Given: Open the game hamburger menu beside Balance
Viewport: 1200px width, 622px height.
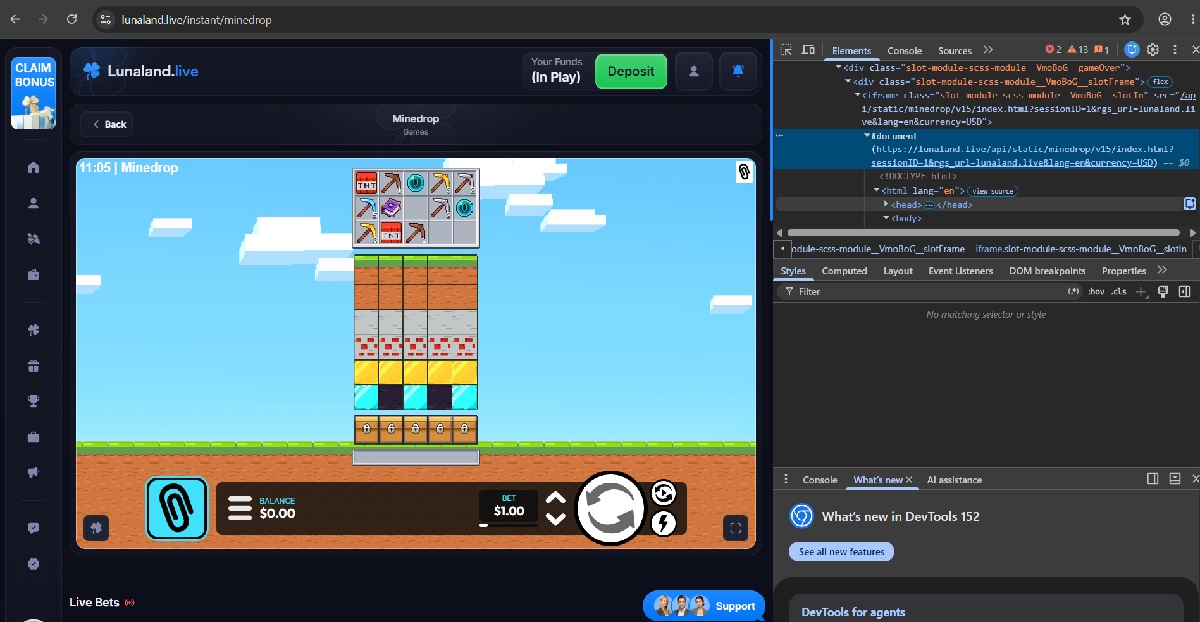Looking at the screenshot, I should click(x=240, y=508).
